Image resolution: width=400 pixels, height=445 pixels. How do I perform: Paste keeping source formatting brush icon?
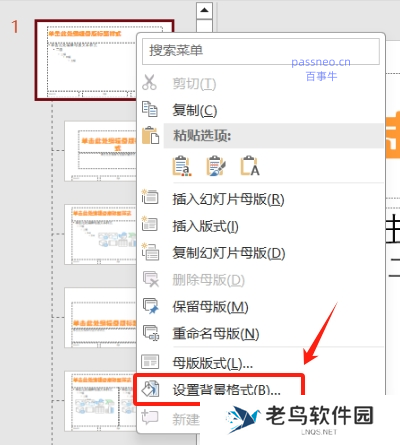[x=216, y=165]
